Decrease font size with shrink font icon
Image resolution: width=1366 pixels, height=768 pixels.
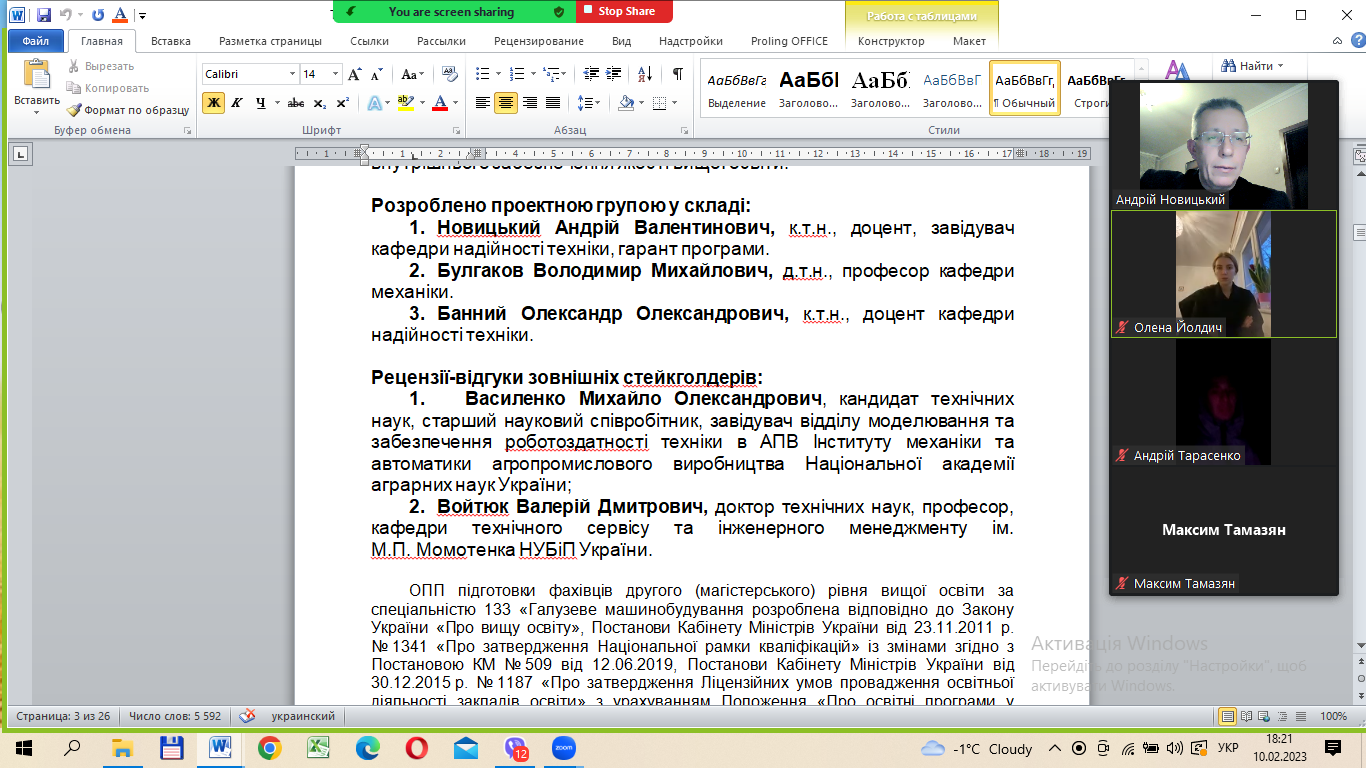click(x=377, y=74)
